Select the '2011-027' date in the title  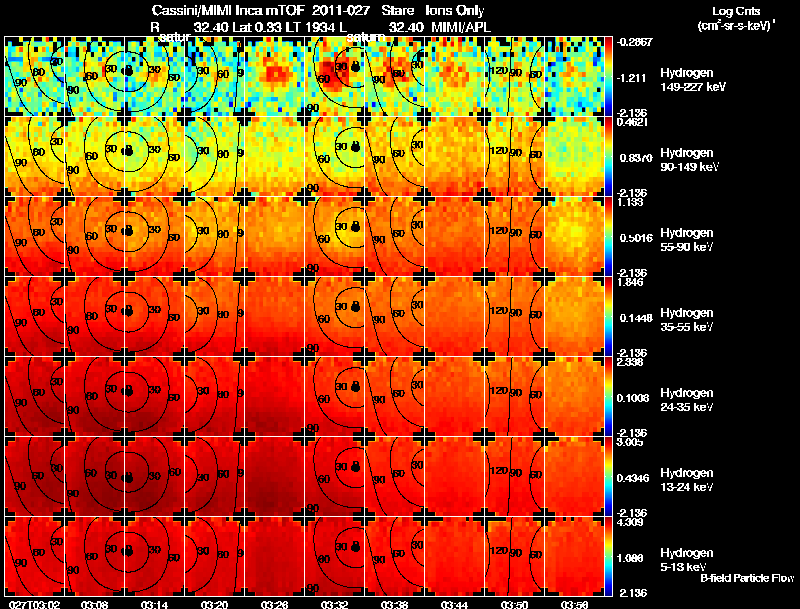pyautogui.click(x=340, y=10)
